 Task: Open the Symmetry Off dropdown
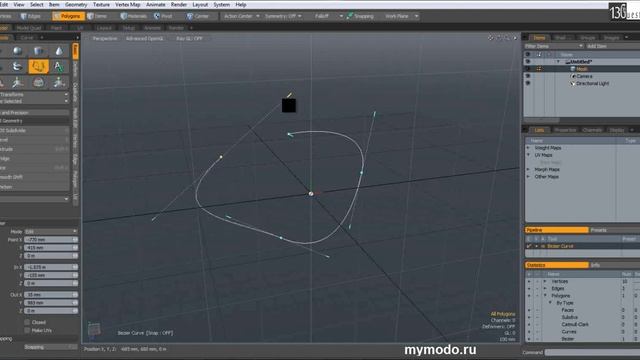pos(283,16)
